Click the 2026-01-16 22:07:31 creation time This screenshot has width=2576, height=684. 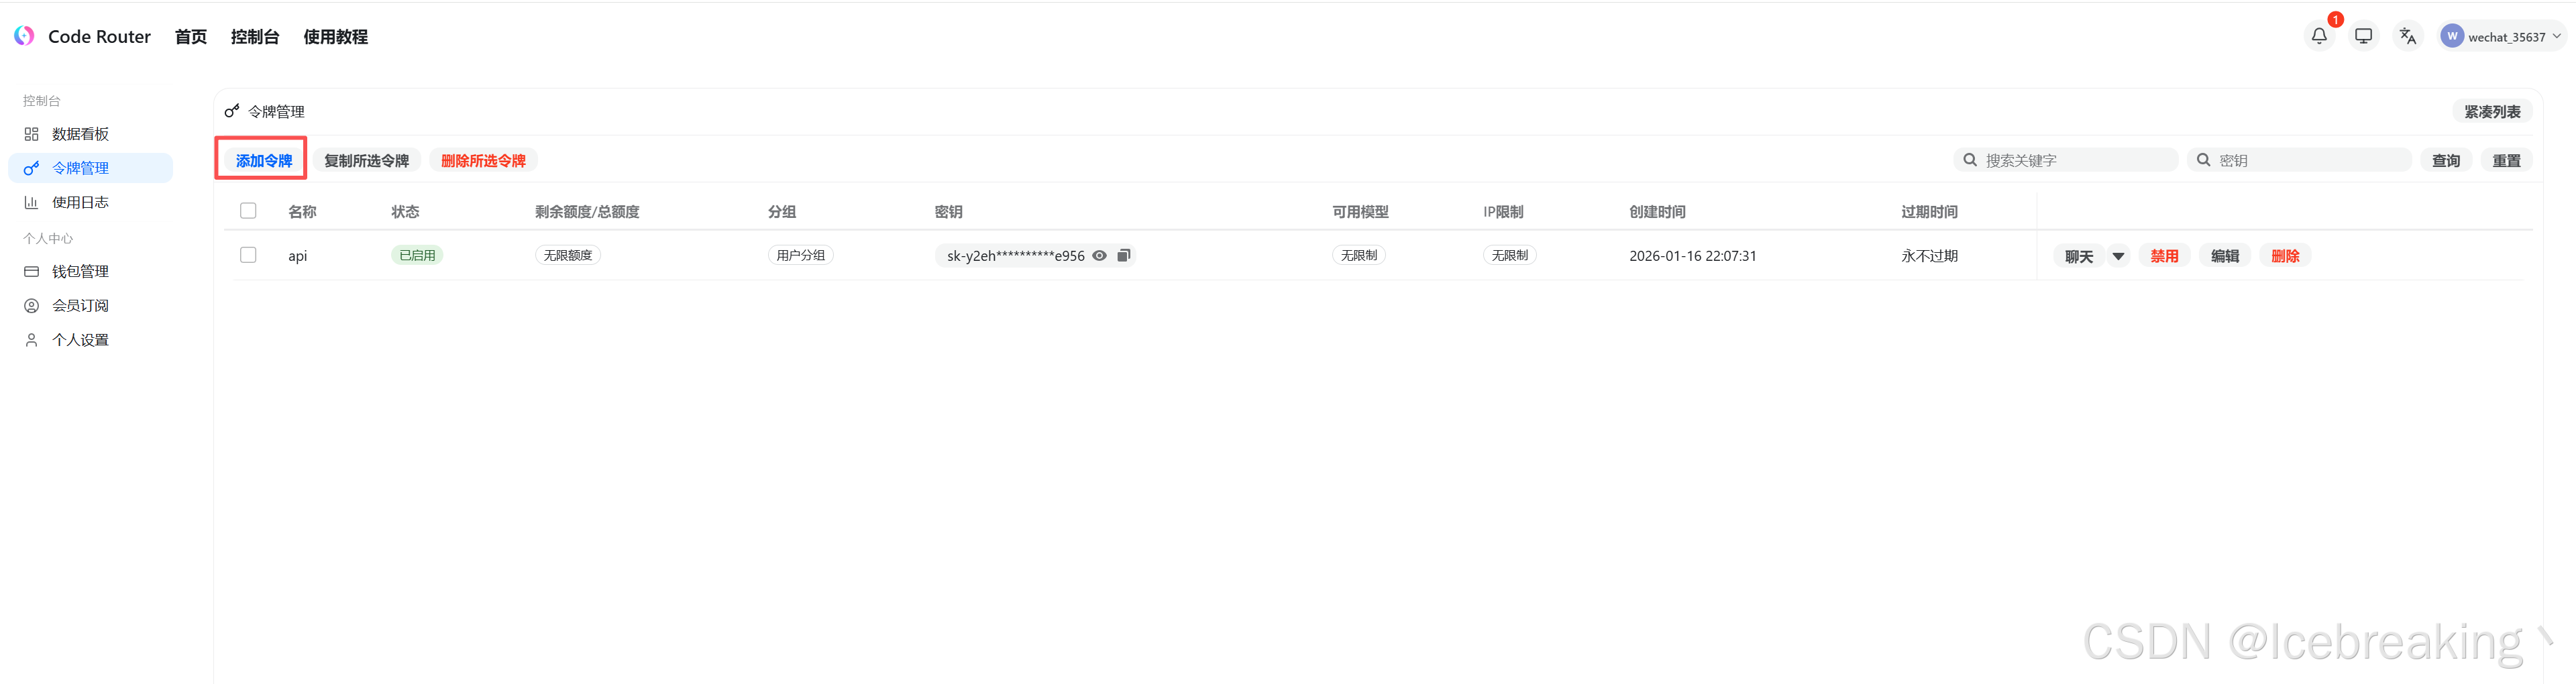click(1692, 256)
